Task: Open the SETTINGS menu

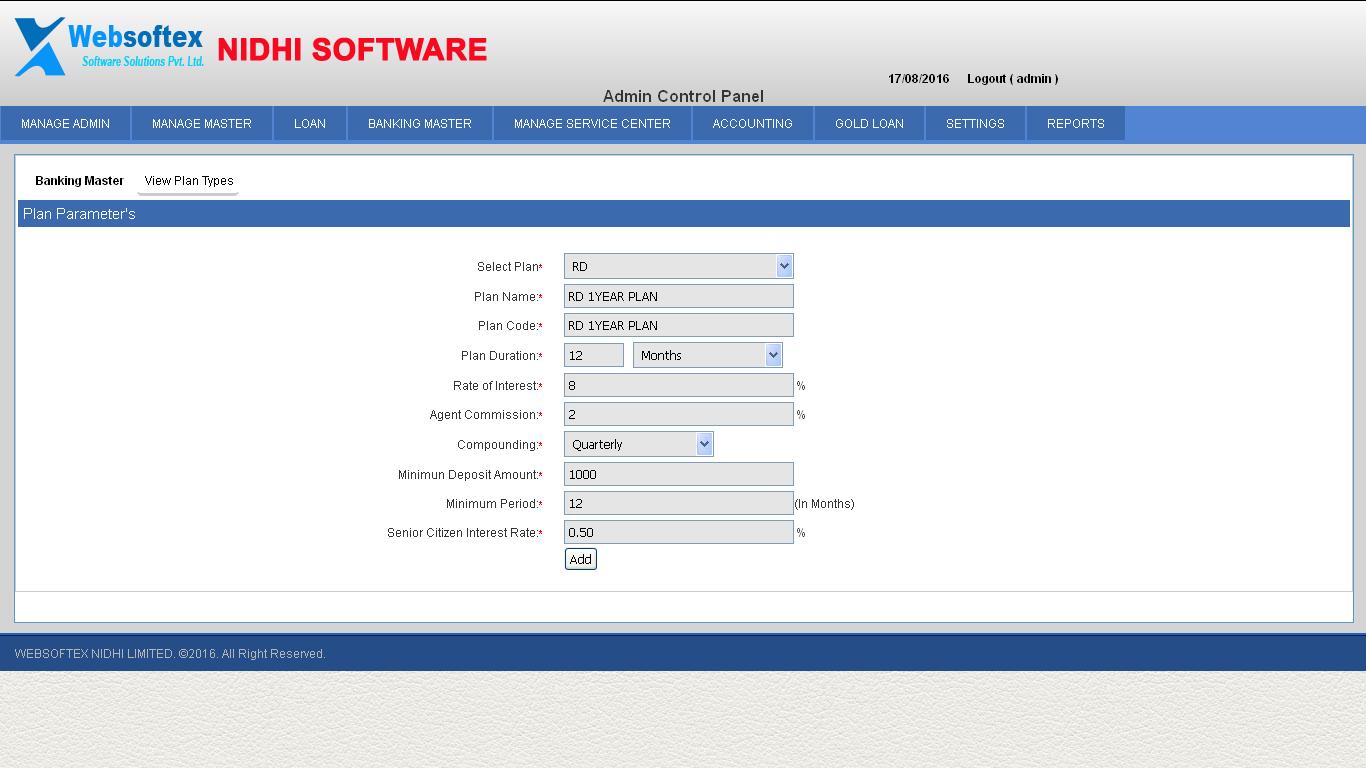Action: [975, 124]
